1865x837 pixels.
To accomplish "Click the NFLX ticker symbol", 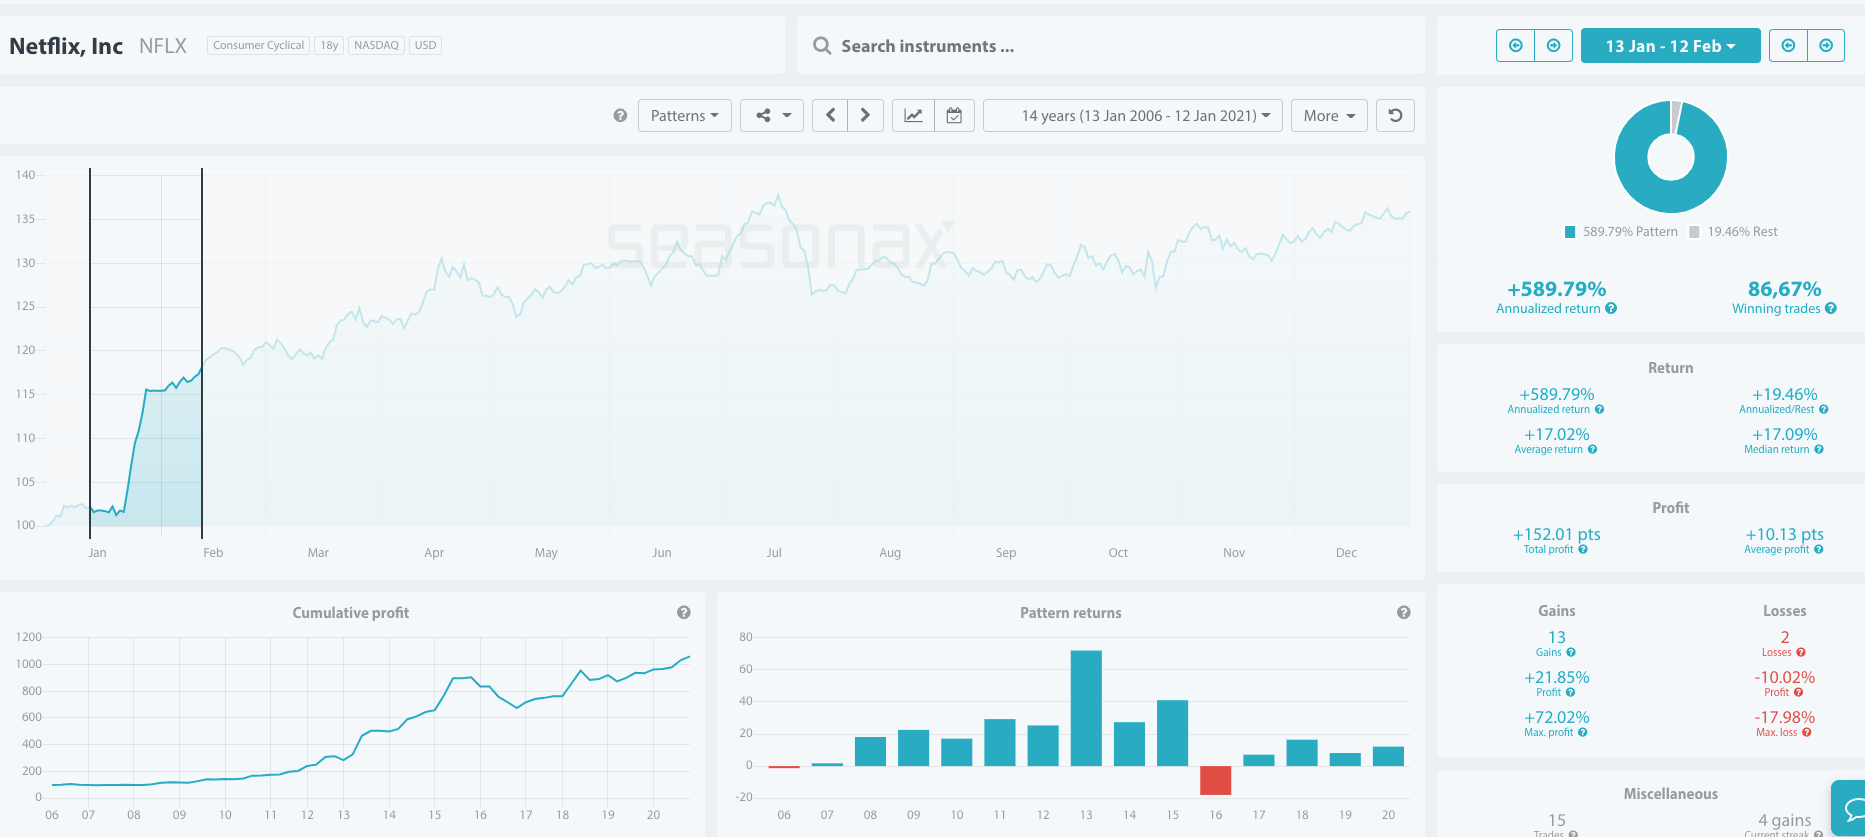I will coord(163,46).
